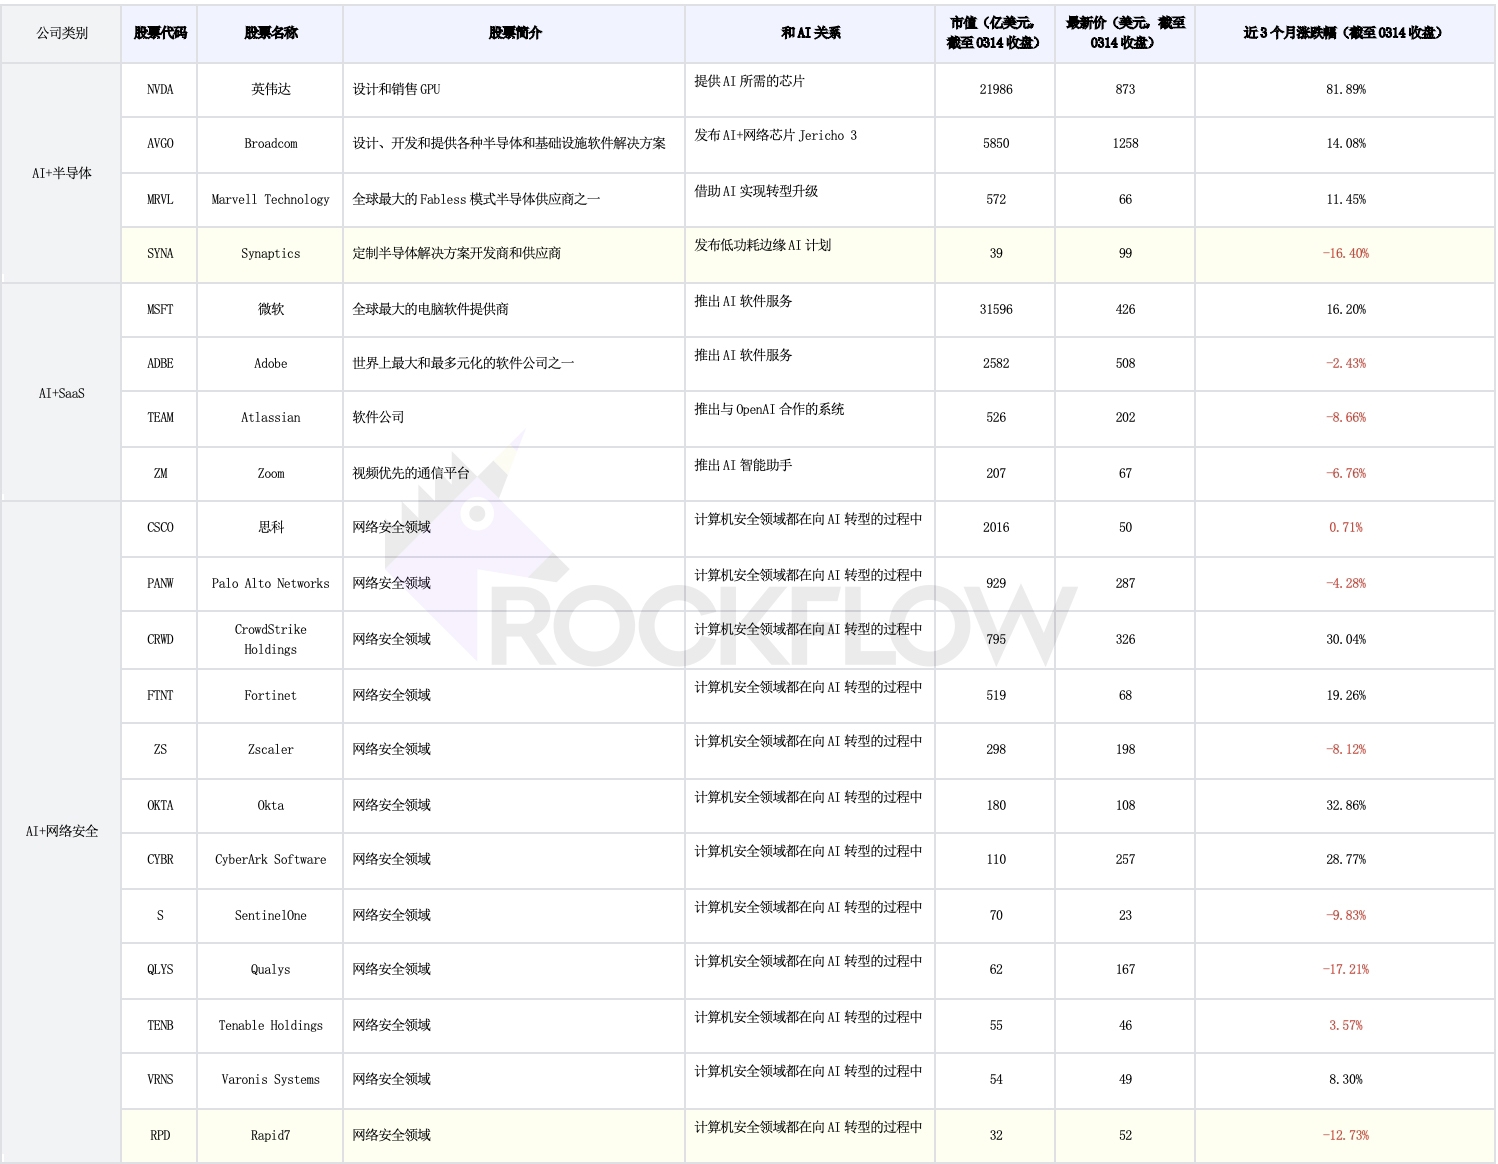Viewport: 1498px width, 1164px height.
Task: Click the Palo Alto Networks name cell
Action: coord(271,584)
